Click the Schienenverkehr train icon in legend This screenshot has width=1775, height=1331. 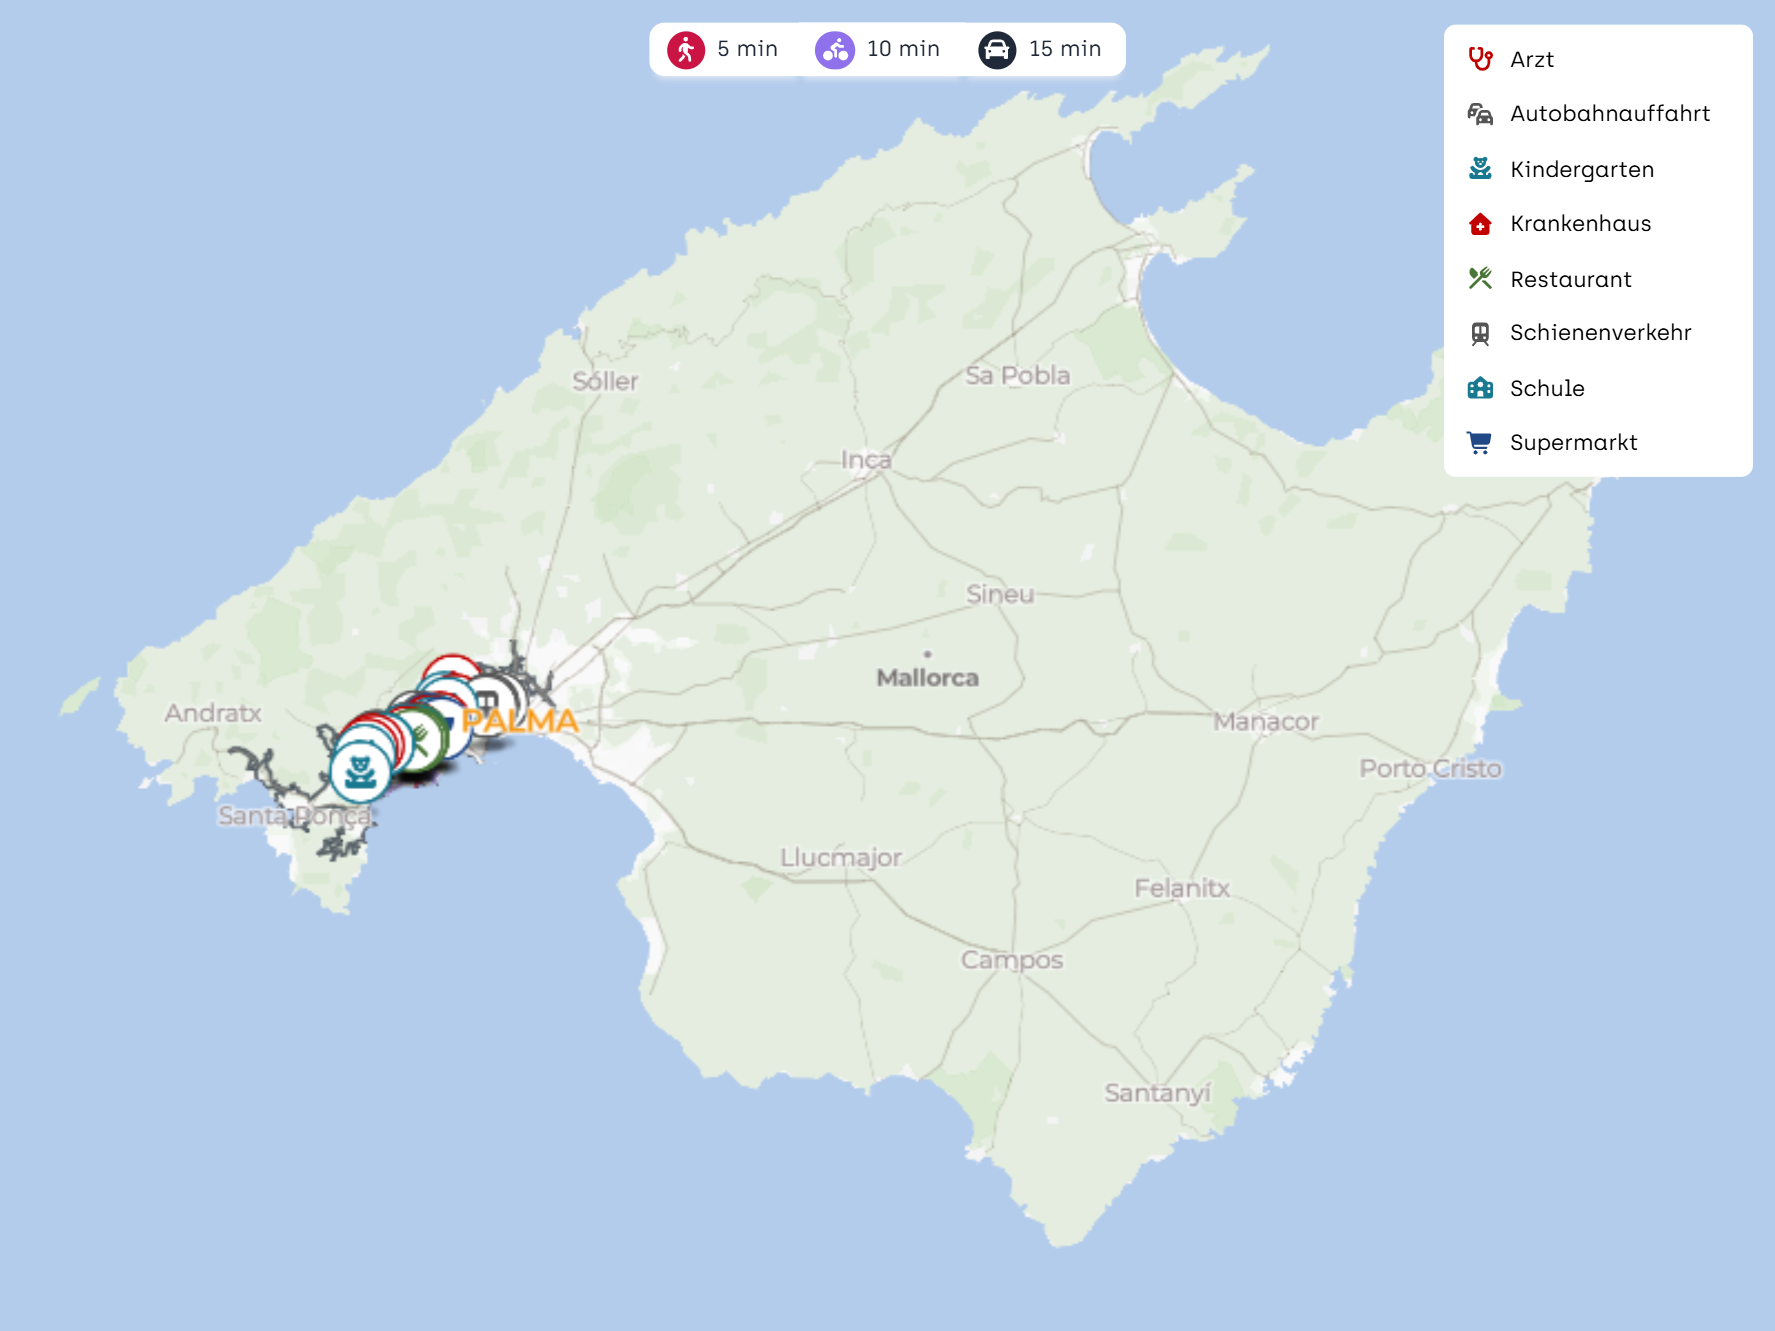click(x=1480, y=333)
